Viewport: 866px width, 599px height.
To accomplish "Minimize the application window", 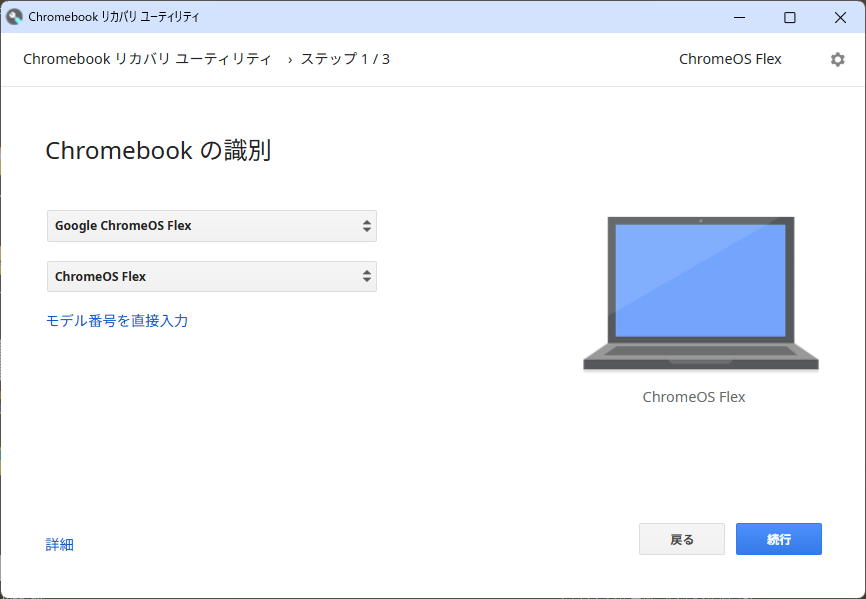I will point(739,17).
